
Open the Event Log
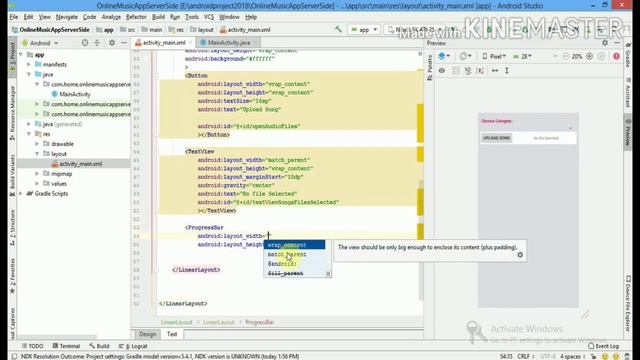point(603,346)
